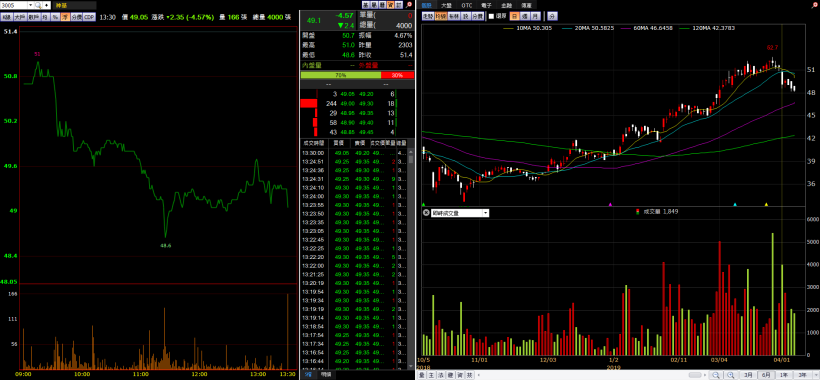Expand the volume indicator selection dropdown

pyautogui.click(x=486, y=213)
